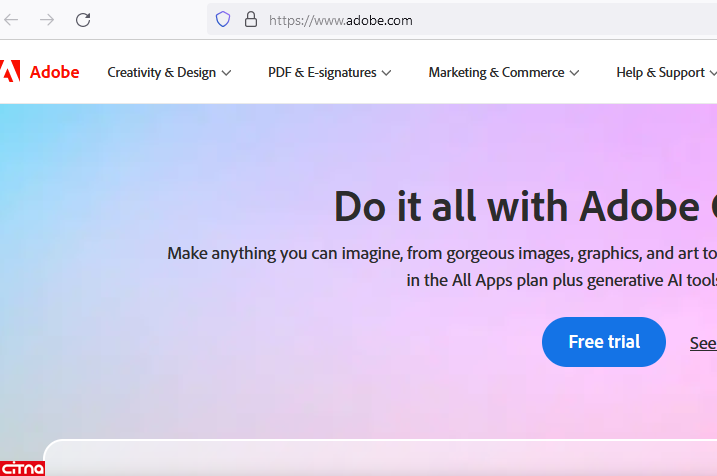Open the Help & Support menu
This screenshot has height=476, width=717.
tap(661, 72)
